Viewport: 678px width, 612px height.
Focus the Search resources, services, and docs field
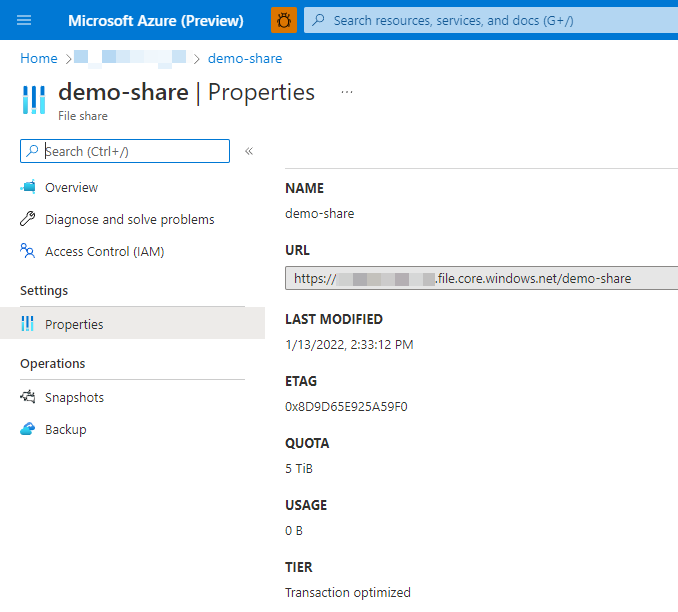(x=491, y=20)
